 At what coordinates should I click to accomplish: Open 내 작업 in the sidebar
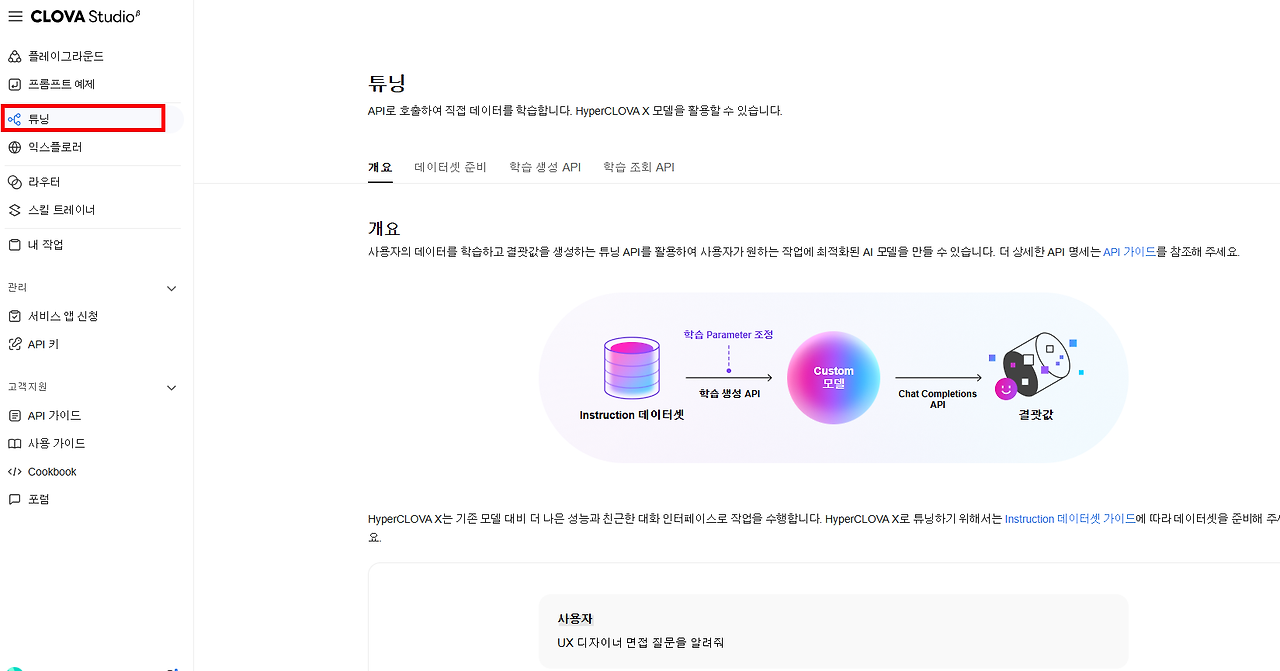[x=92, y=245]
